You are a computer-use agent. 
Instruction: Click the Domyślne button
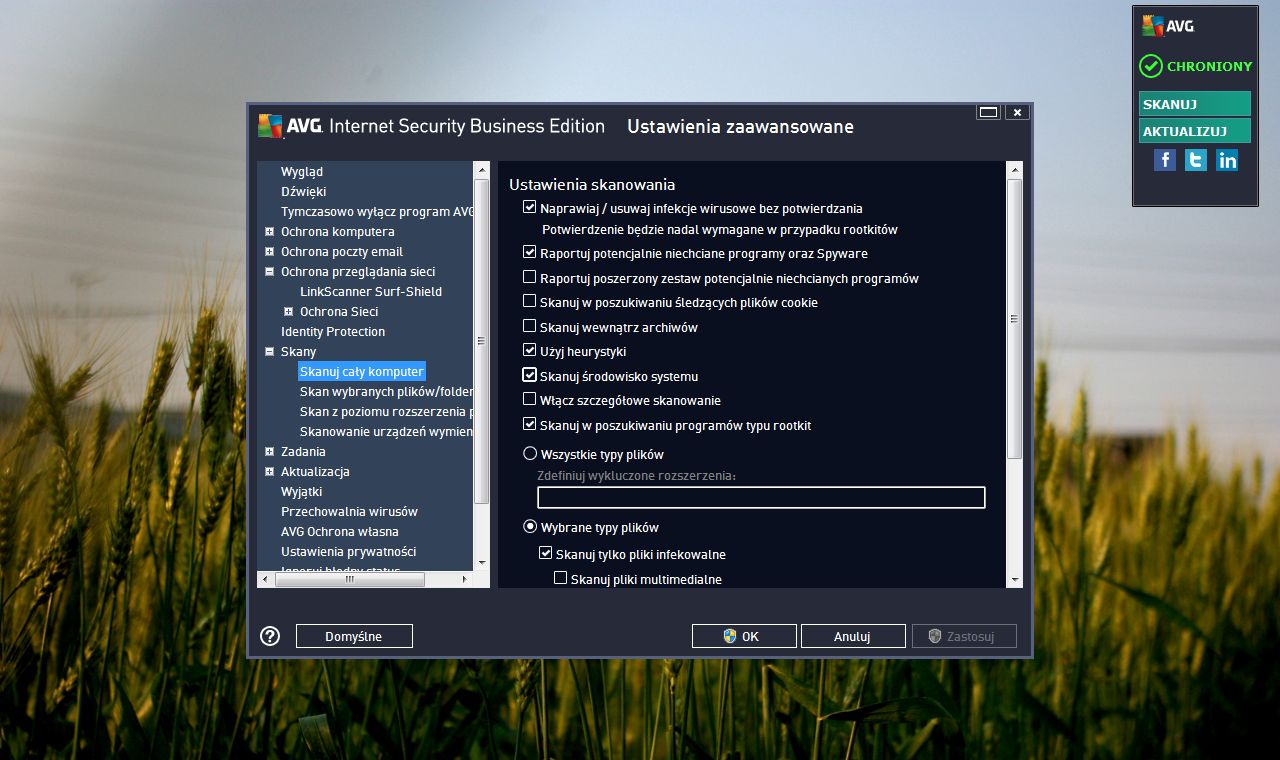pos(354,636)
